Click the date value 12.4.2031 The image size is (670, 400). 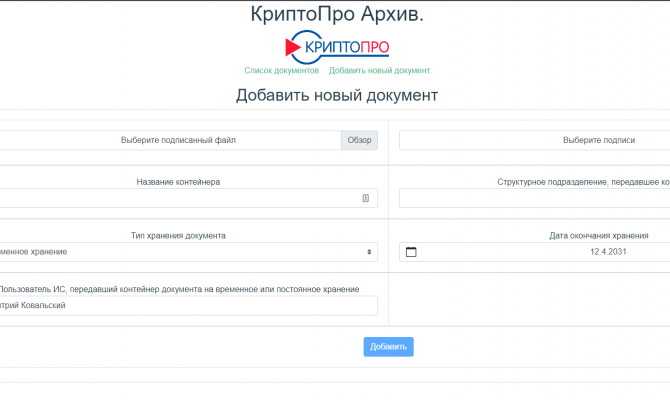(x=608, y=252)
